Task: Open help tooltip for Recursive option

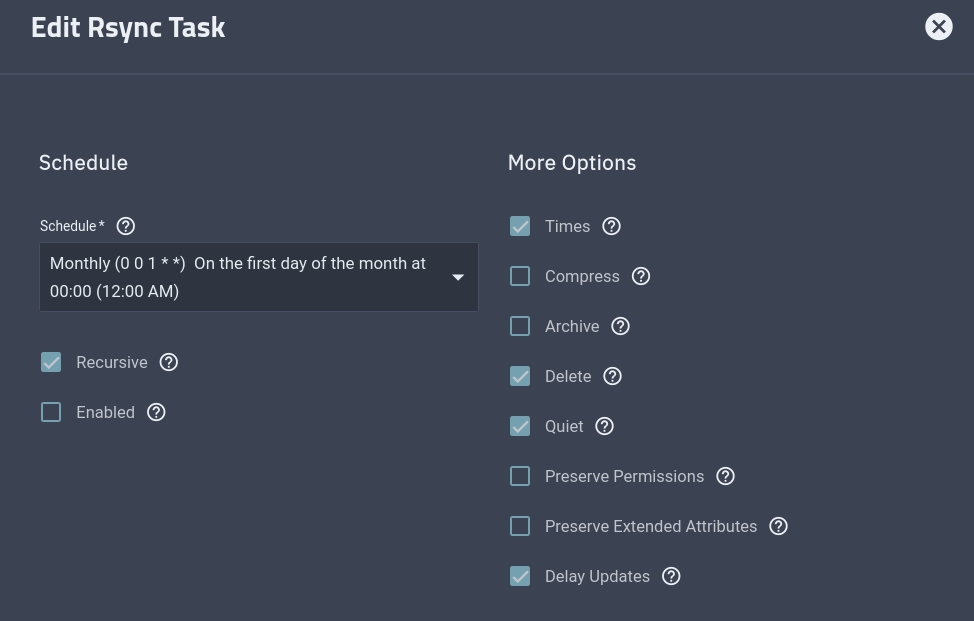Action: (169, 362)
